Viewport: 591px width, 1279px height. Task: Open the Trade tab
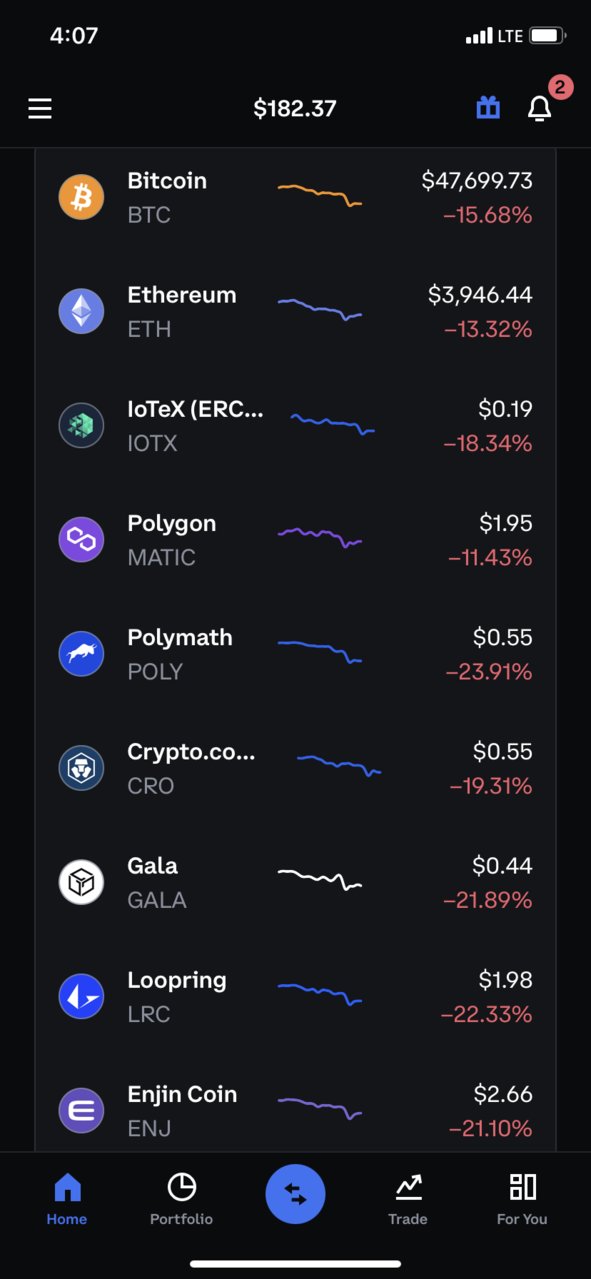408,1198
